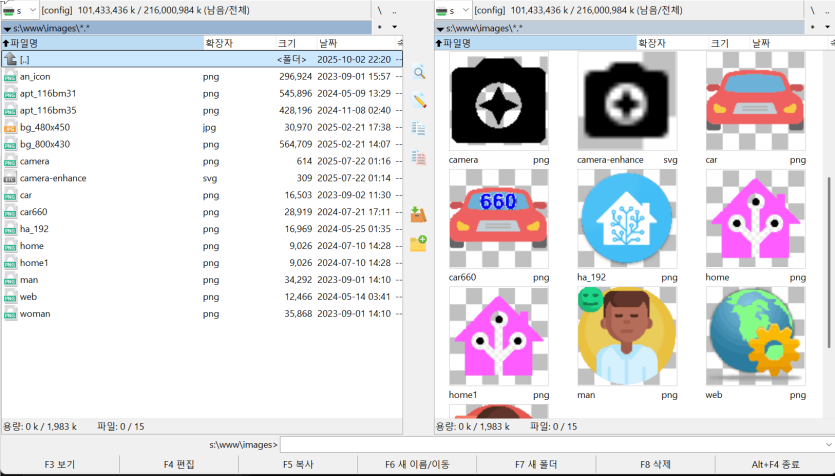Click the SVG file icon beside camera-enhance

(10, 178)
